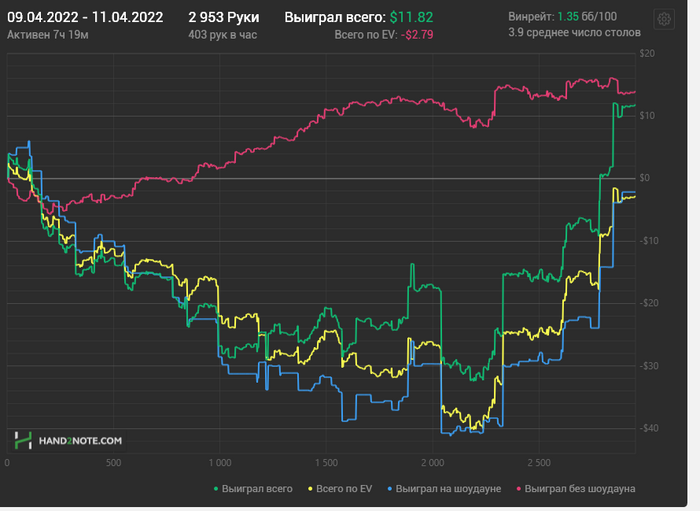Click the $0 y-axis label
This screenshot has width=700, height=511.
coord(645,178)
